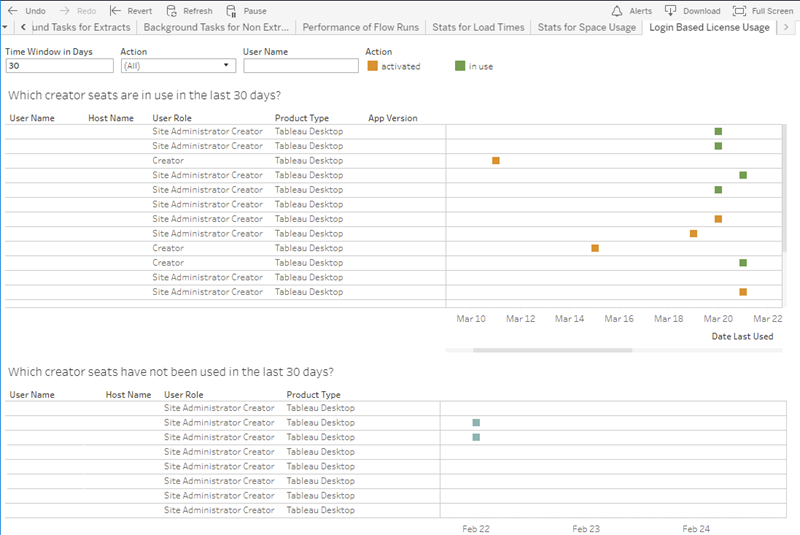Select green mark in first chart row

pos(718,132)
